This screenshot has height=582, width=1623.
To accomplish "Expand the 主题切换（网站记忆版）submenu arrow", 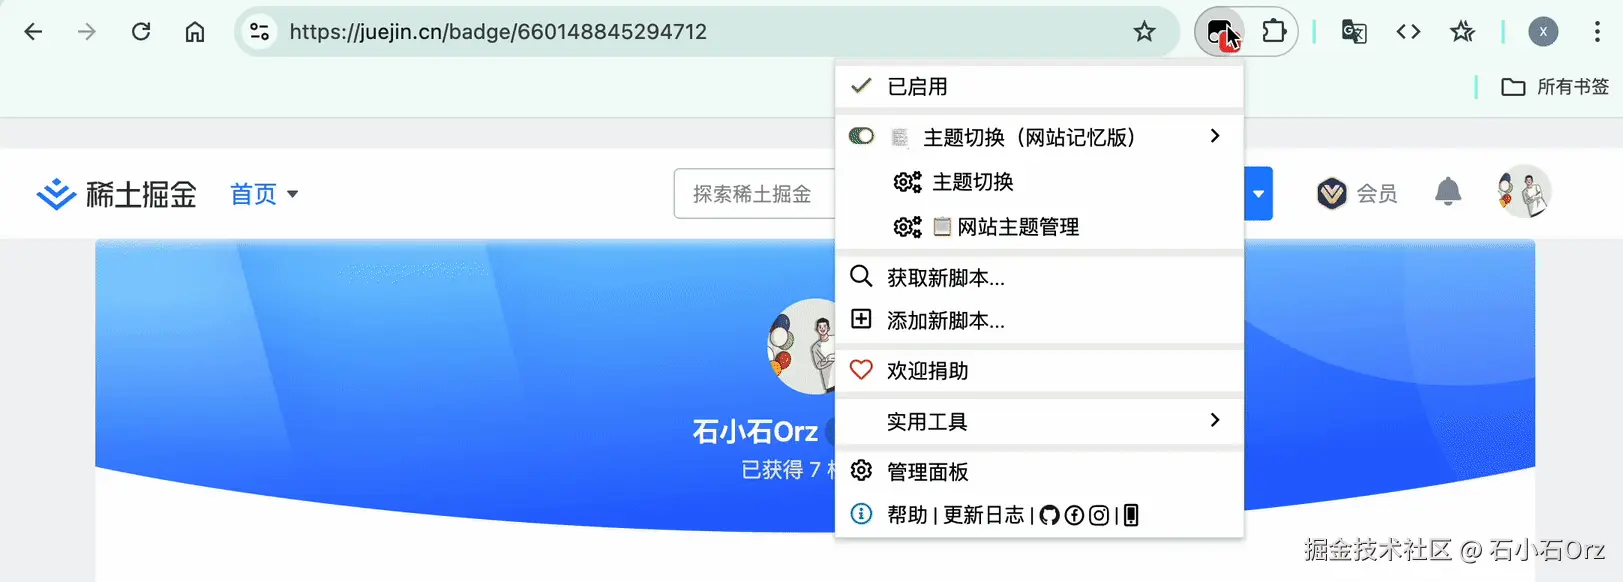I will pyautogui.click(x=1215, y=136).
